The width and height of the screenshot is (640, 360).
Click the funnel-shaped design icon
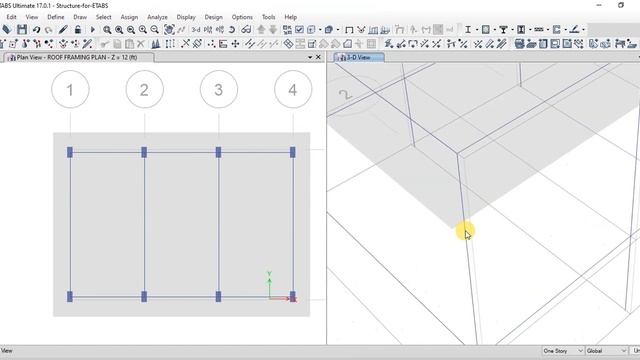[503, 30]
